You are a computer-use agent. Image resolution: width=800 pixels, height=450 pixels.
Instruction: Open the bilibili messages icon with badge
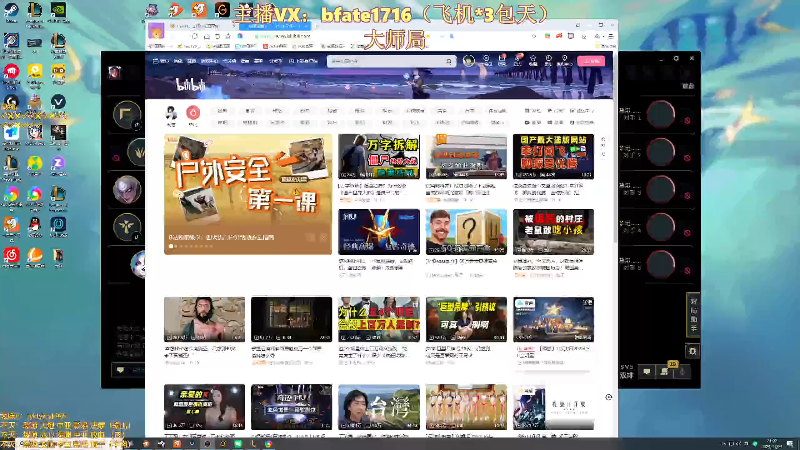(x=502, y=60)
